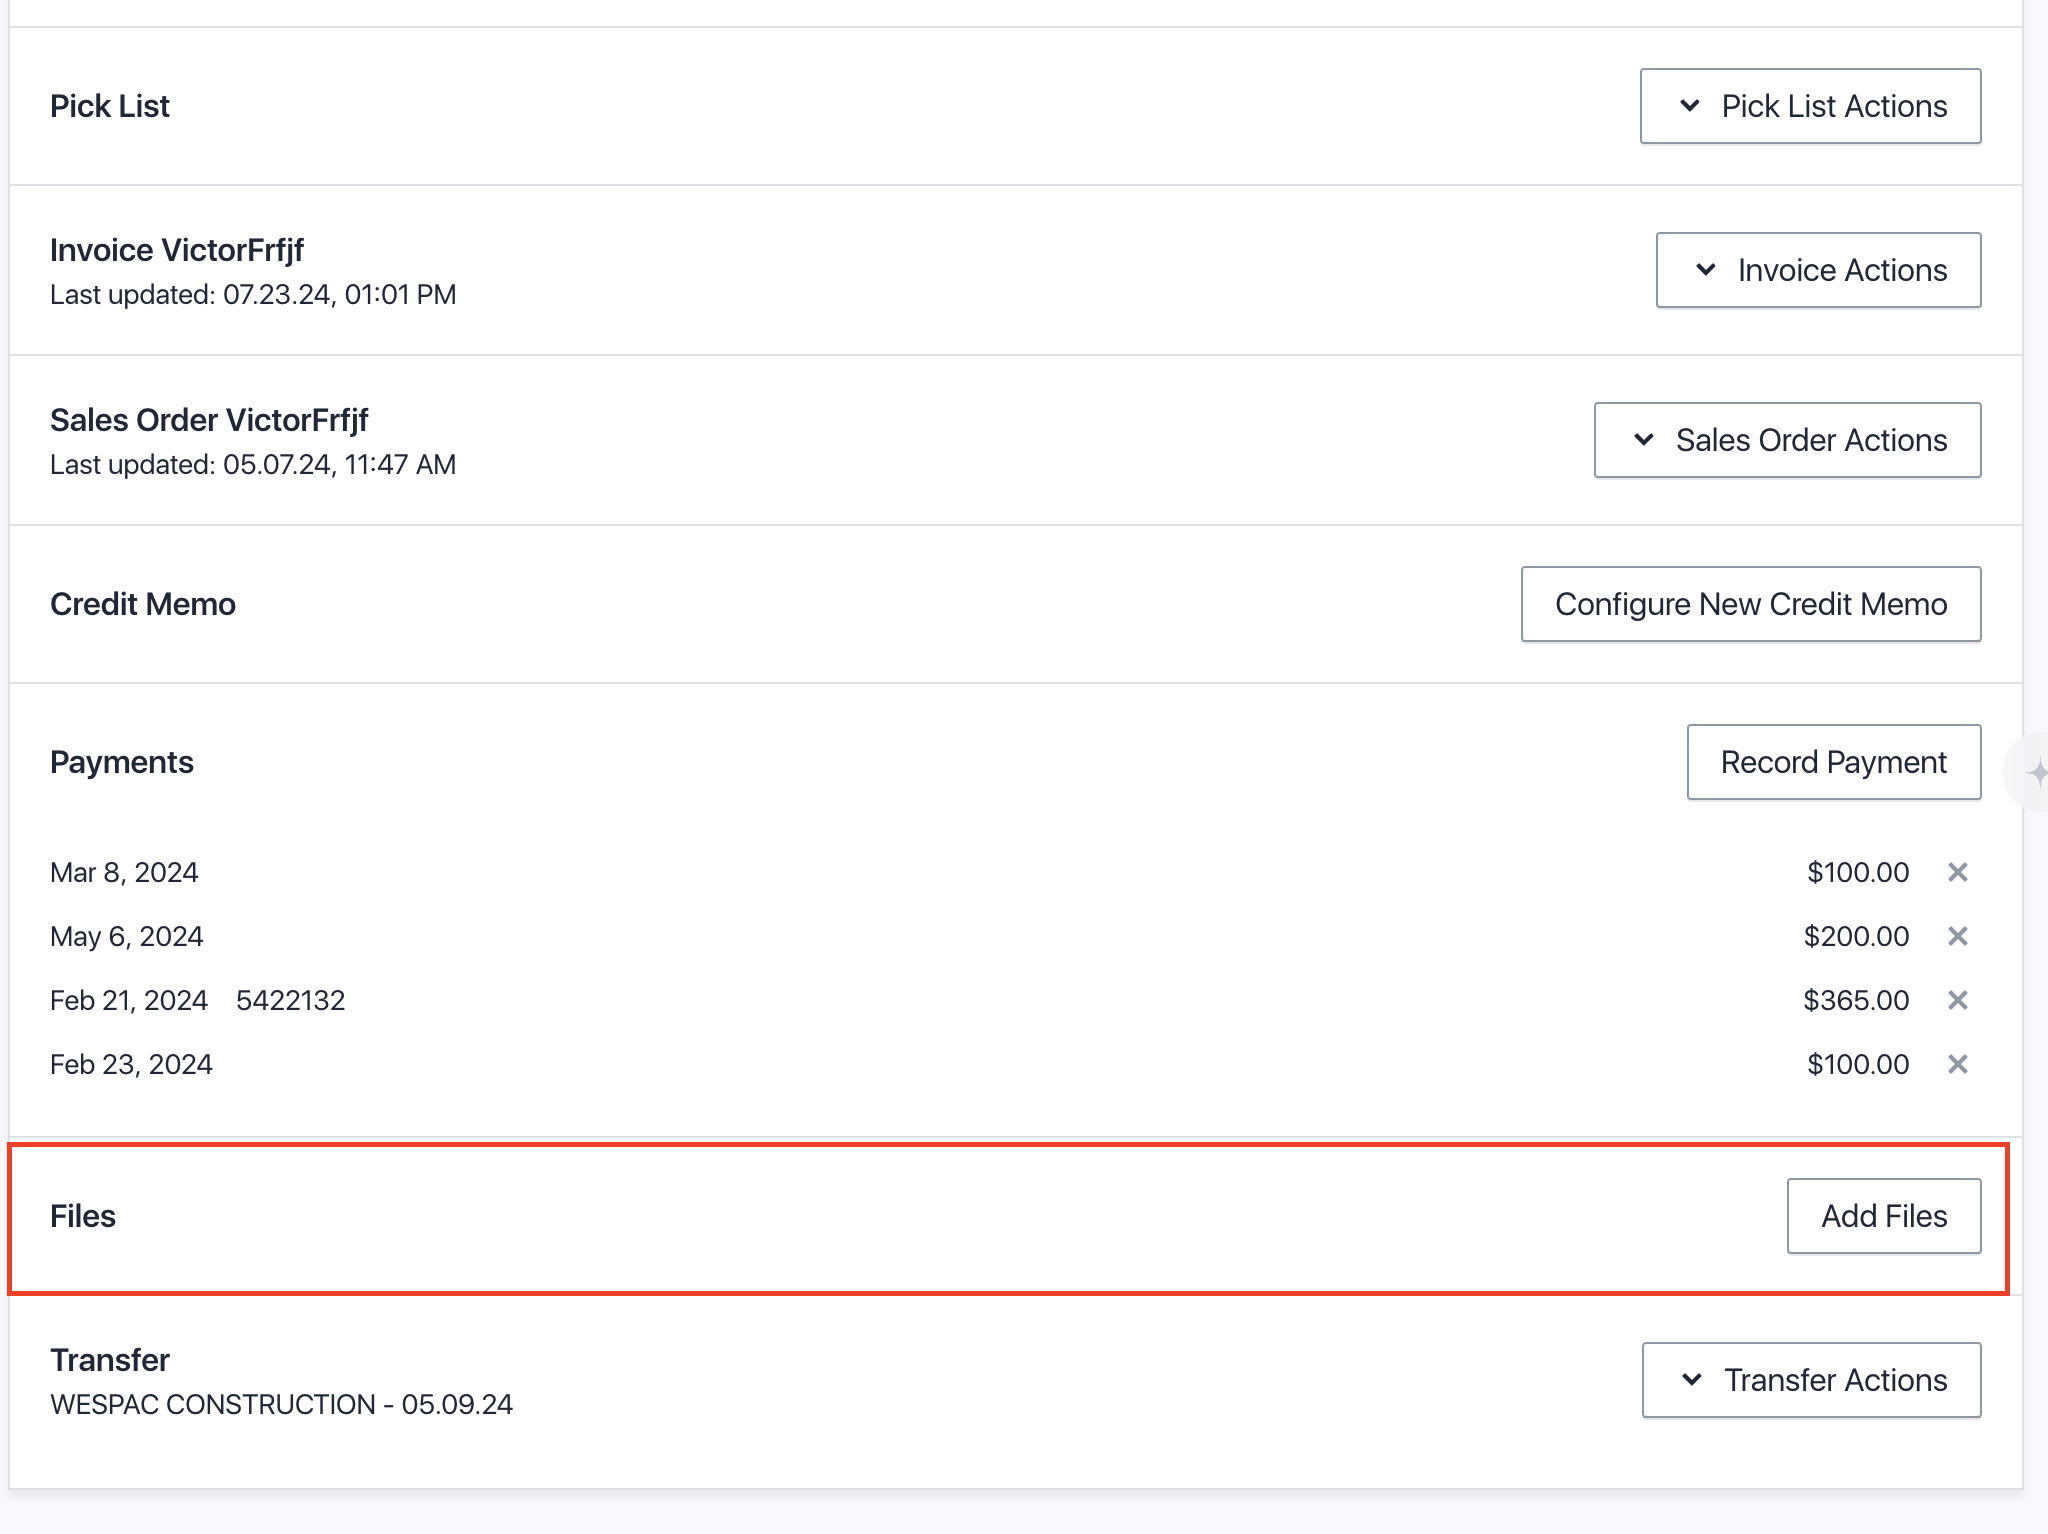Delete the Mar 8, 2024 payment
Viewport: 2048px width, 1534px height.
pyautogui.click(x=1958, y=872)
